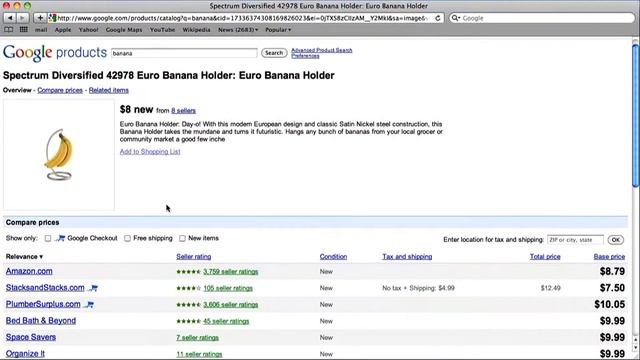The height and width of the screenshot is (360, 640).
Task: Click the OK button for location
Action: [616, 240]
